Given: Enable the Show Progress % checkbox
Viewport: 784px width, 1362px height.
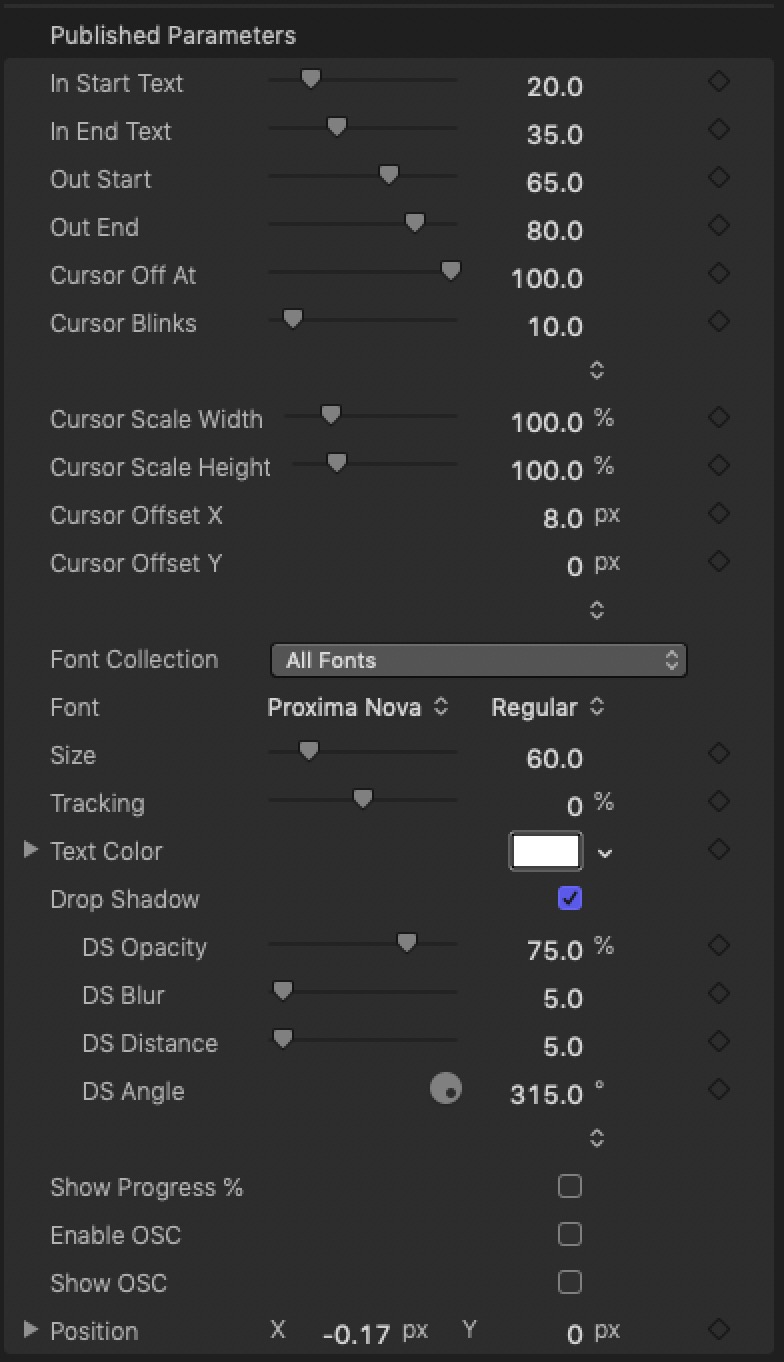Looking at the screenshot, I should coord(570,1186).
